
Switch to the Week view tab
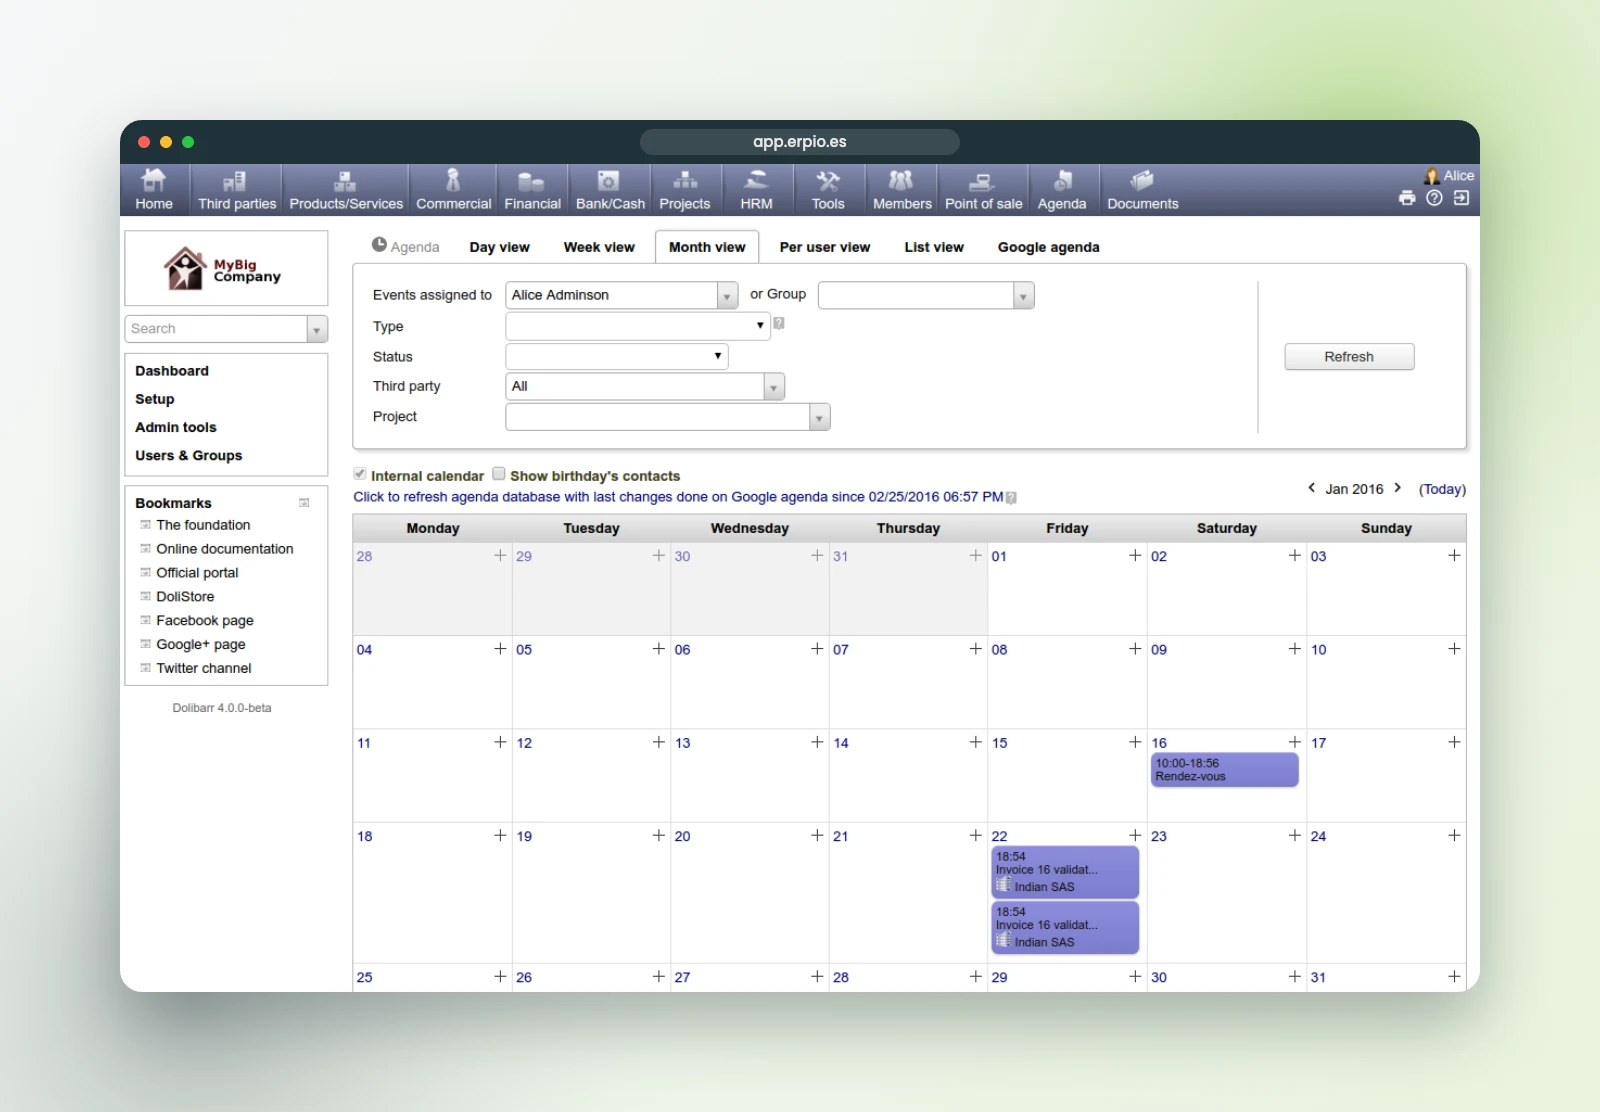tap(599, 247)
